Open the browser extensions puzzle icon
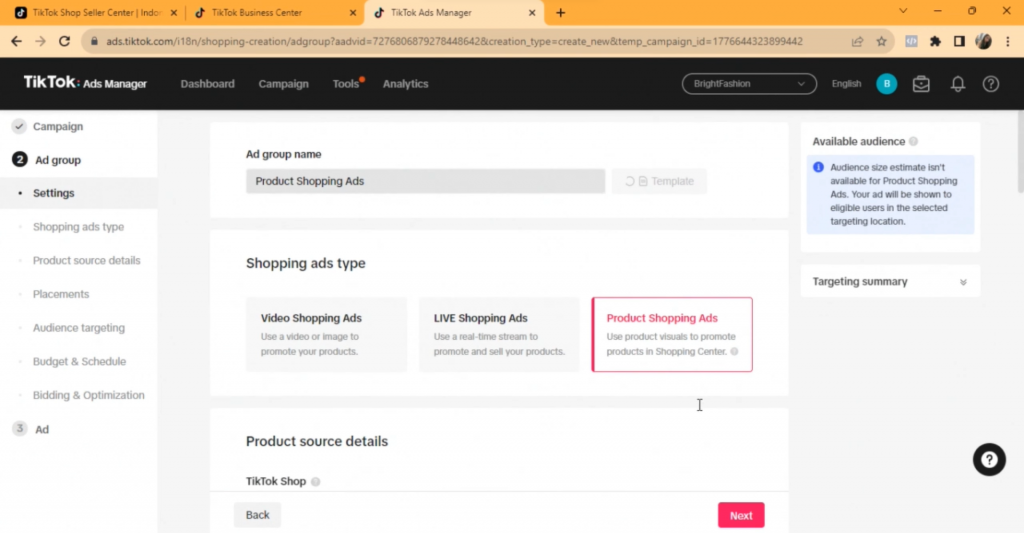1024x533 pixels. (x=935, y=42)
